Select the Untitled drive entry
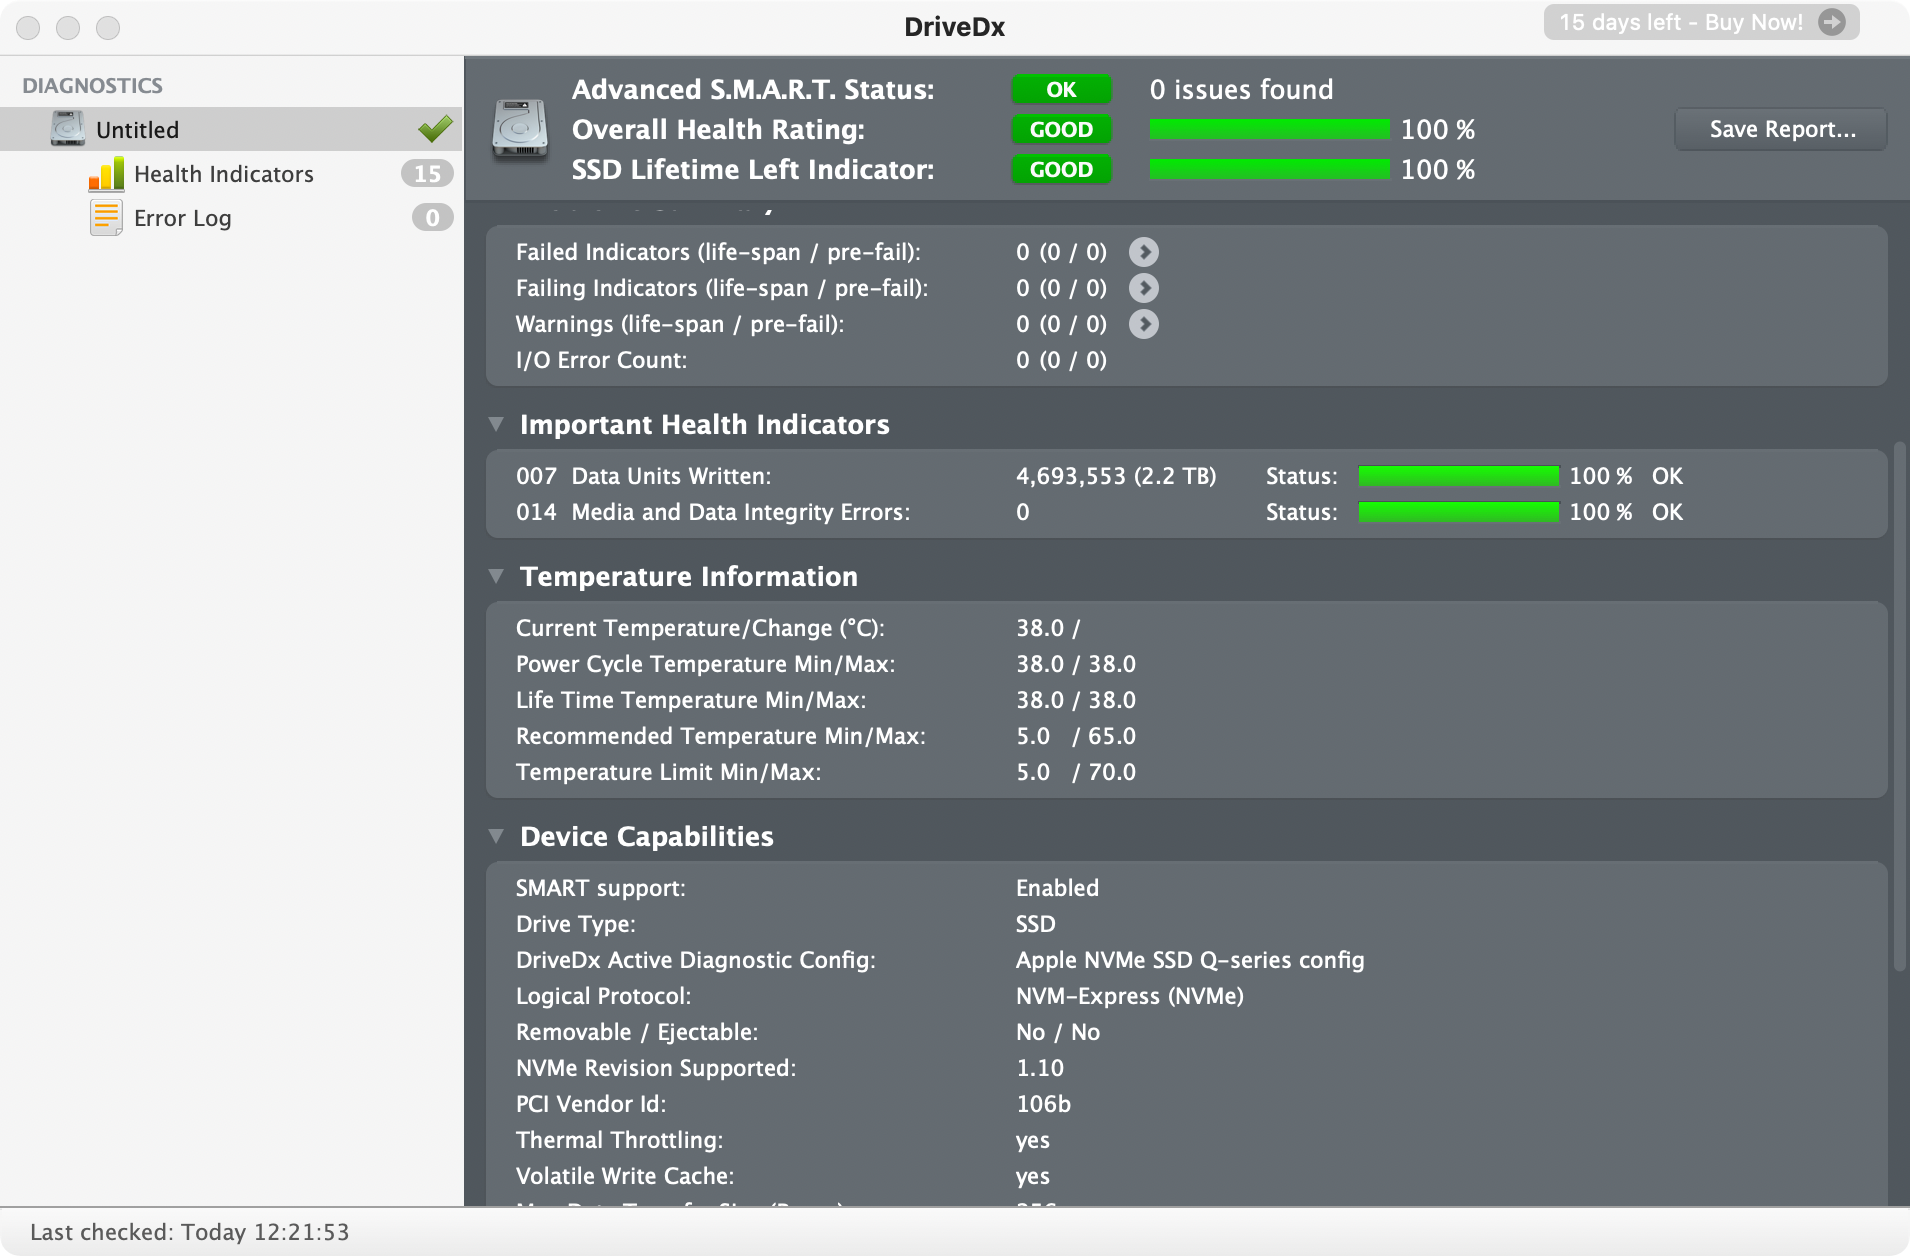Image resolution: width=1910 pixels, height=1256 pixels. click(137, 130)
